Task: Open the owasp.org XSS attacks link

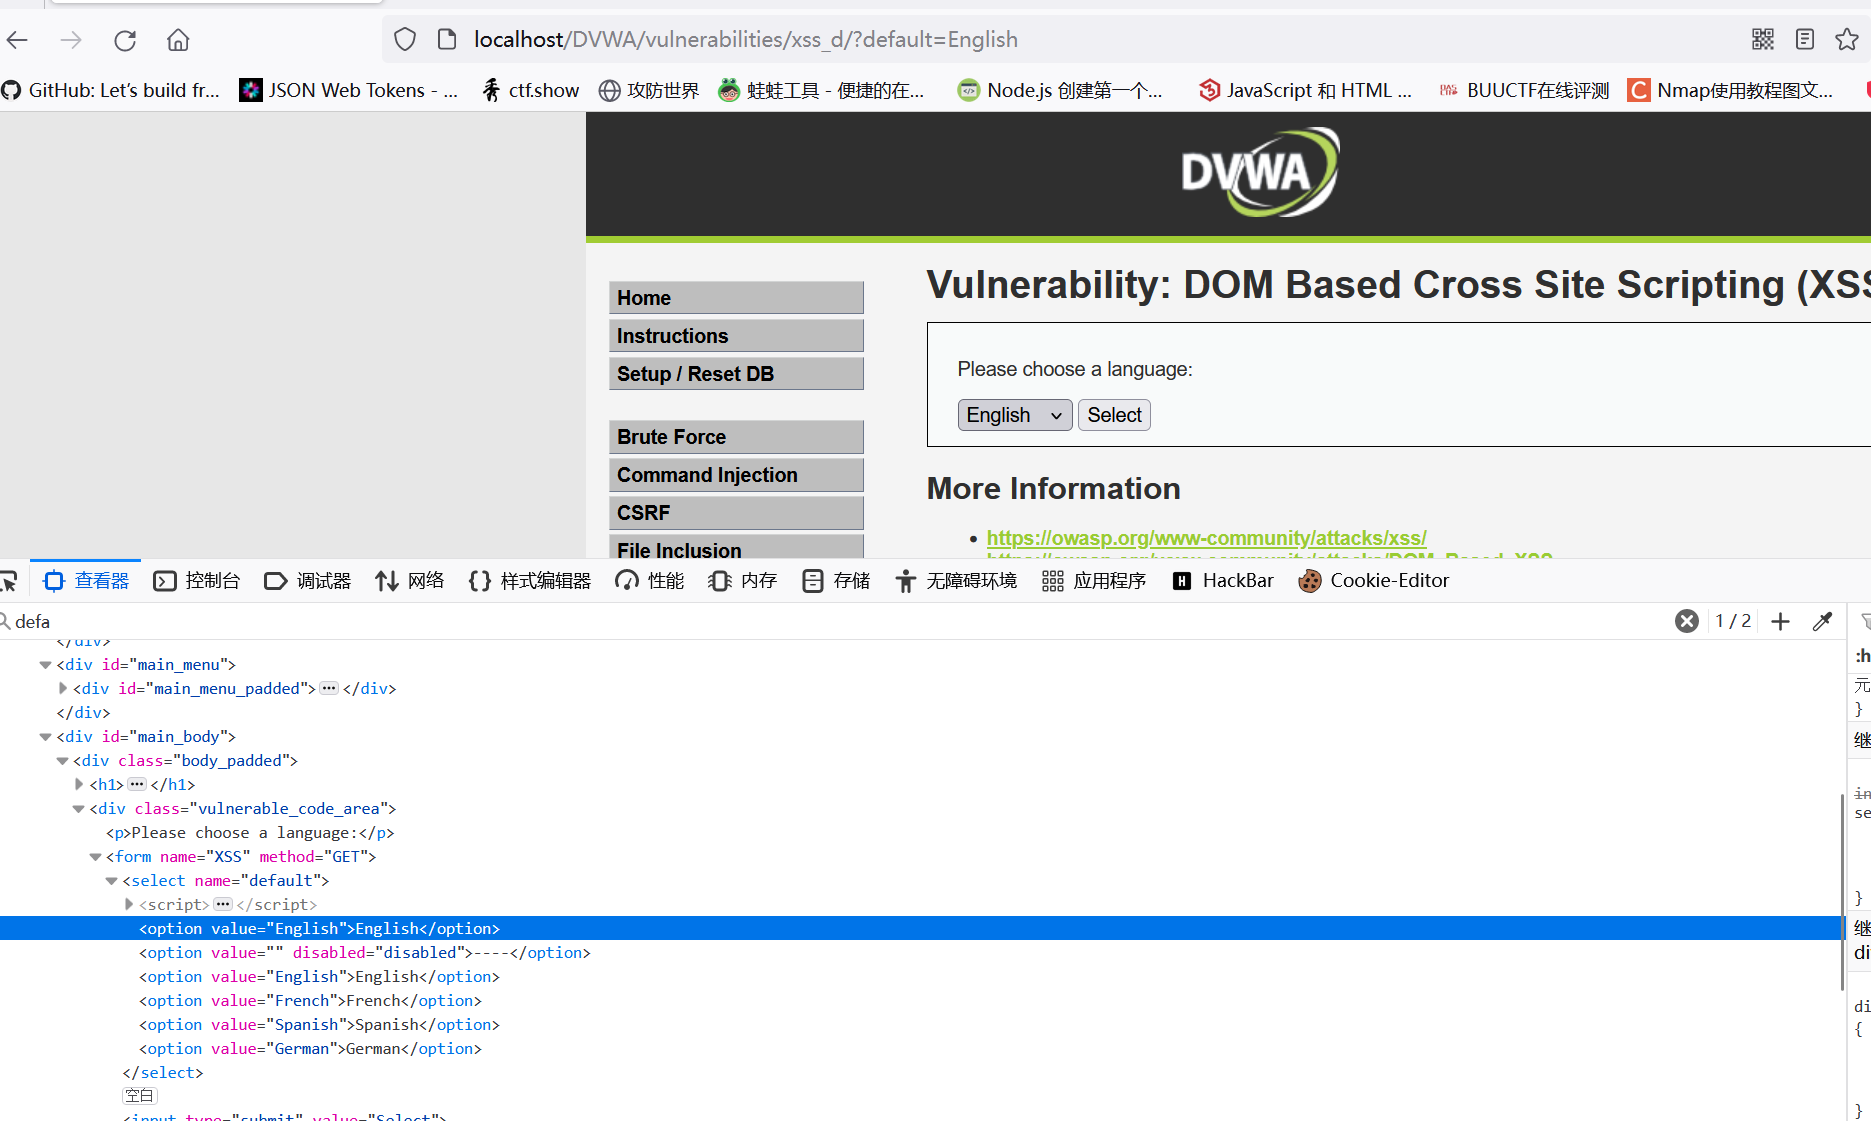Action: pos(1206,538)
